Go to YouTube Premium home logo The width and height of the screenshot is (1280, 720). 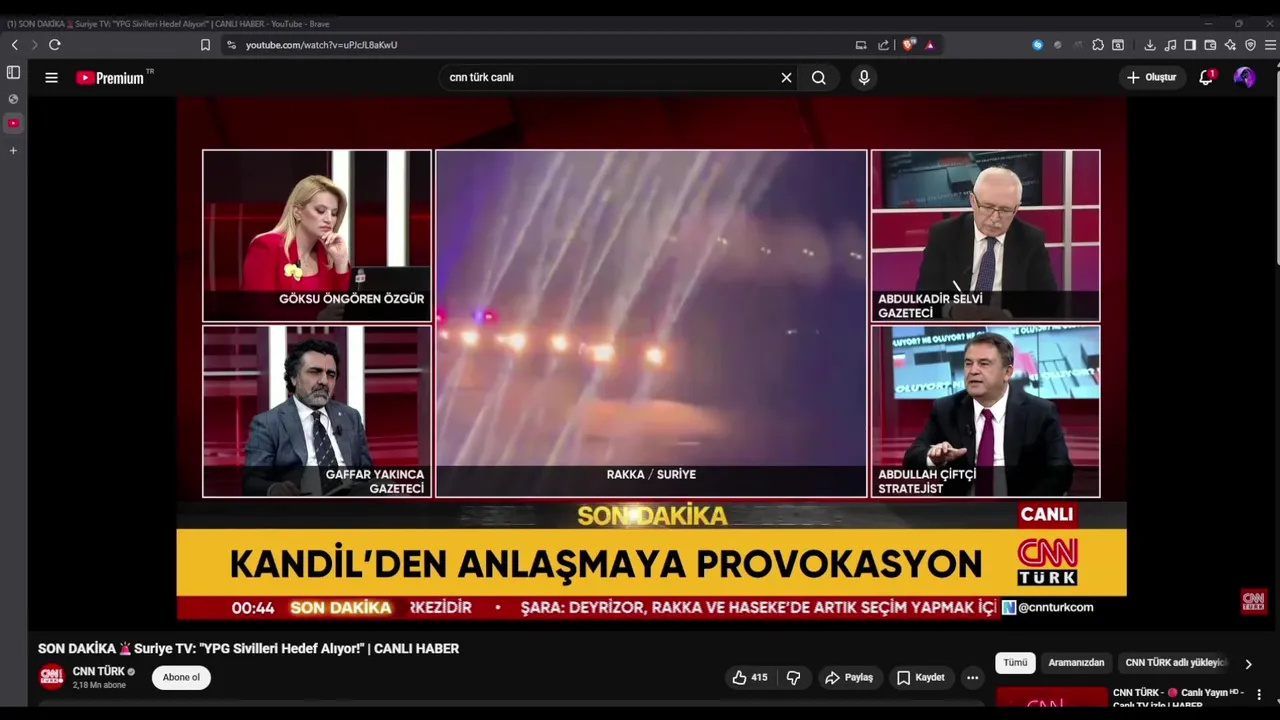pyautogui.click(x=110, y=77)
